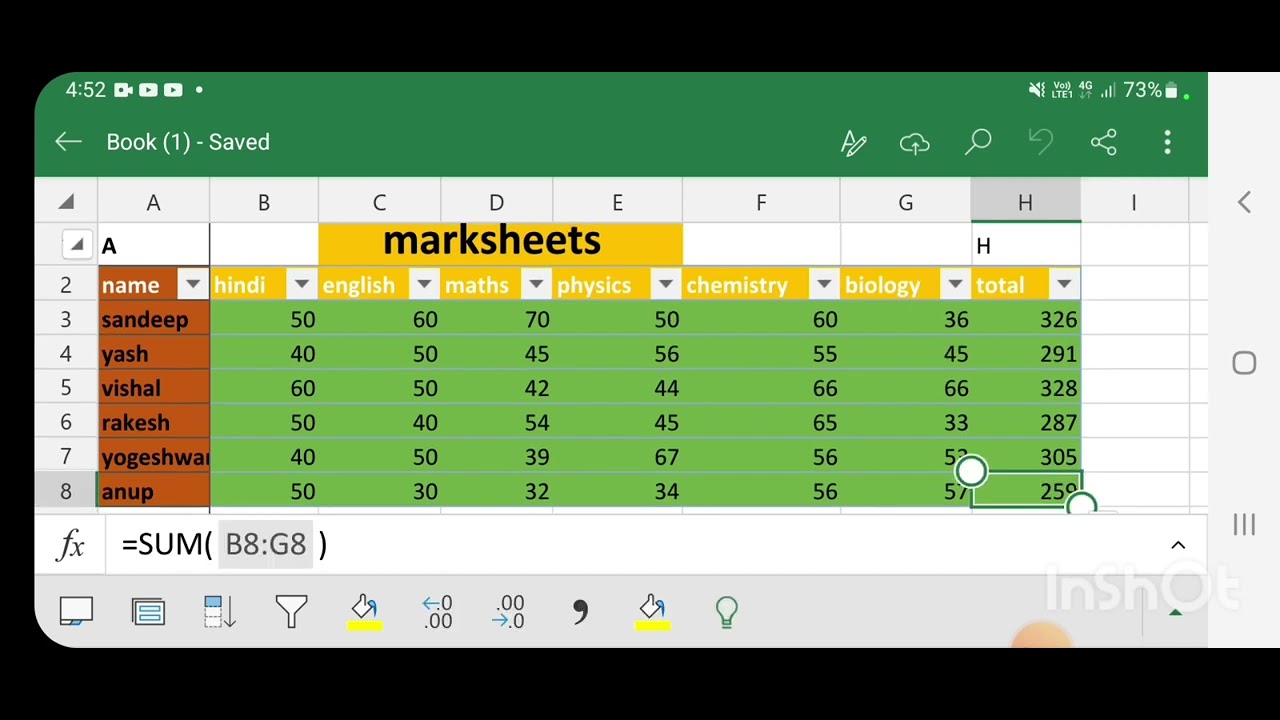Open the total column filter dropdown
Image resolution: width=1280 pixels, height=720 pixels.
1064,285
